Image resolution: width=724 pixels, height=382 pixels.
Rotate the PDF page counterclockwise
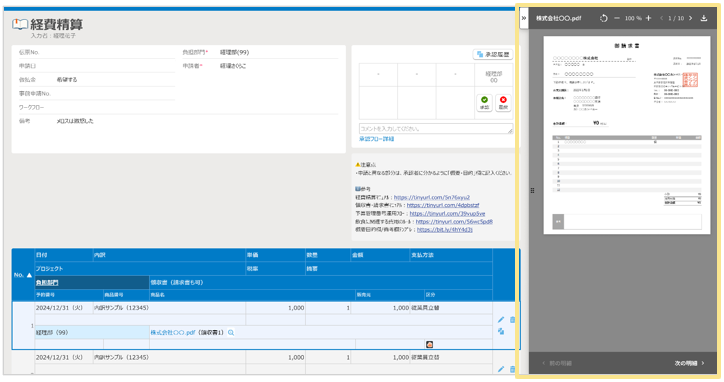[604, 18]
